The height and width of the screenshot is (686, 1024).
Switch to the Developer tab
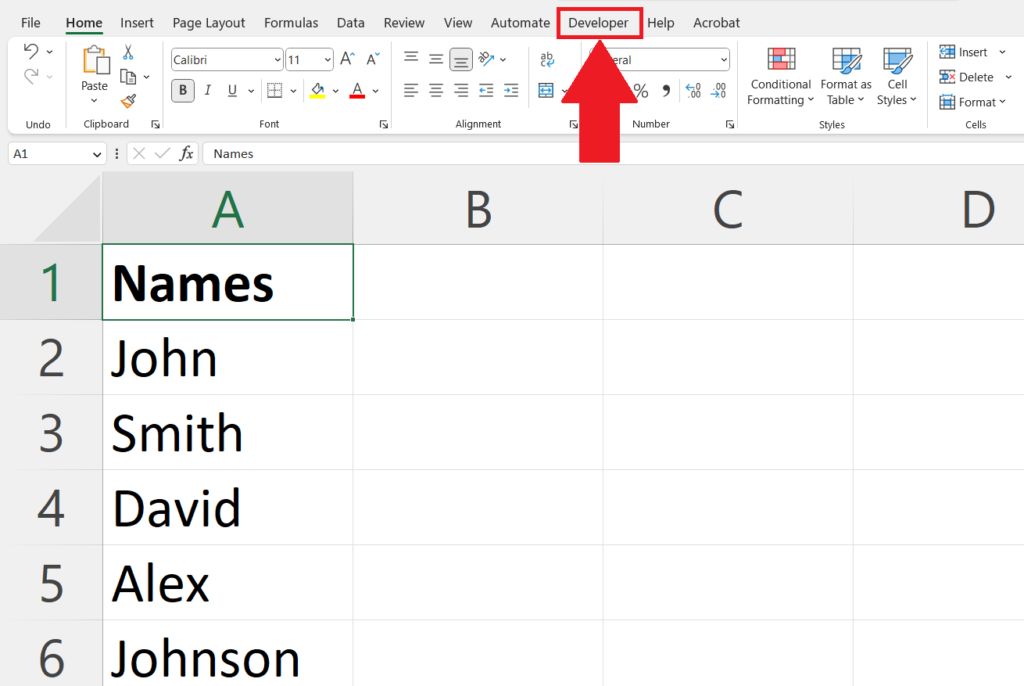599,22
